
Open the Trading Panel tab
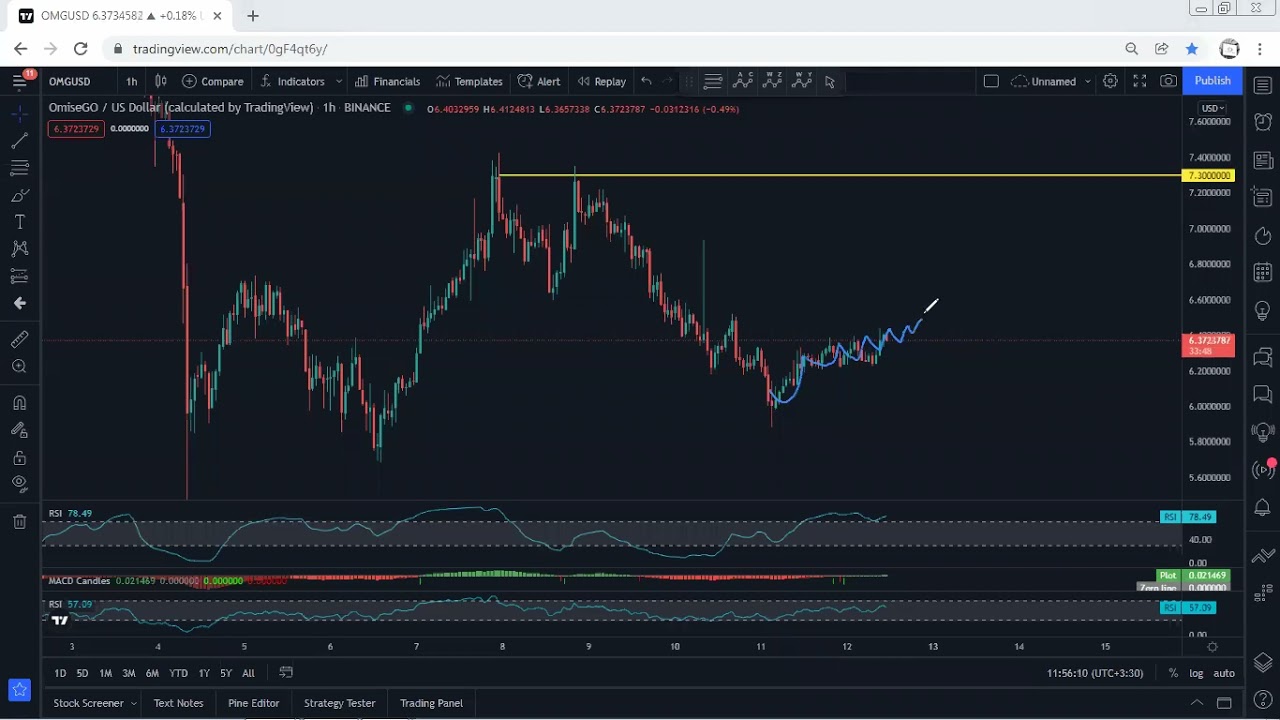tap(431, 703)
